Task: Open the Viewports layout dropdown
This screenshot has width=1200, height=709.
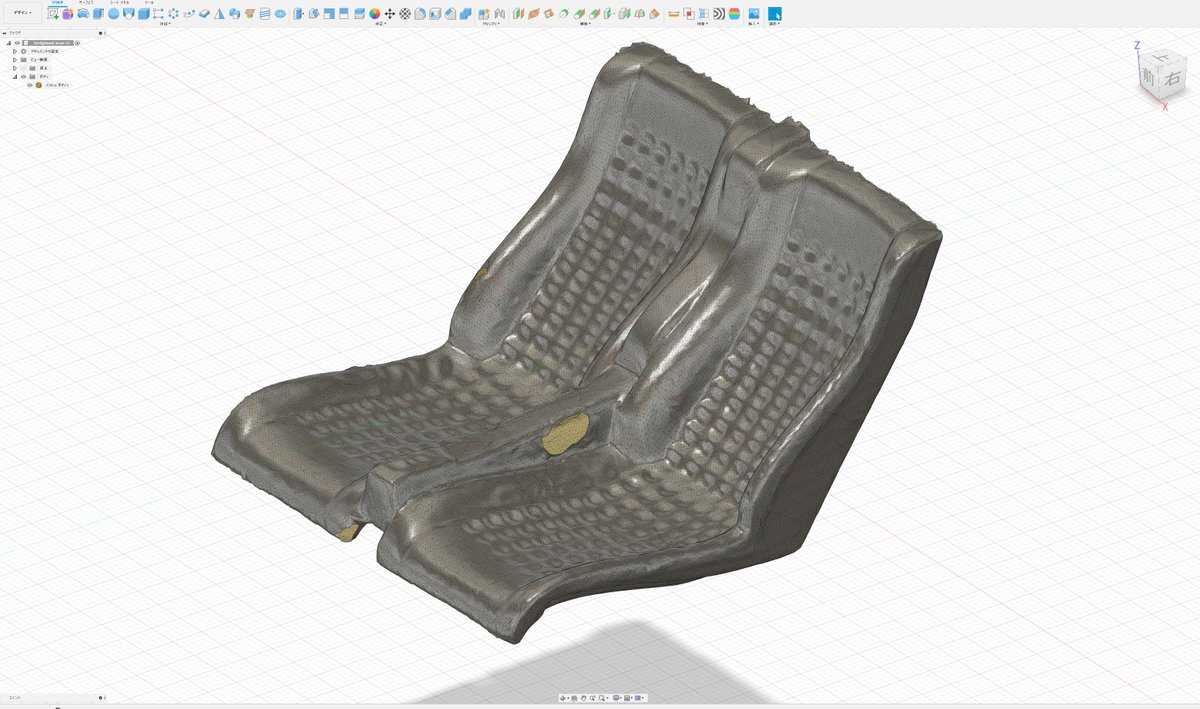Action: (x=639, y=698)
